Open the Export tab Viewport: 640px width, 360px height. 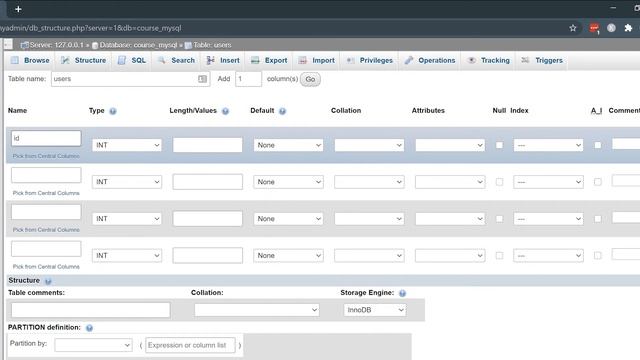click(x=269, y=60)
